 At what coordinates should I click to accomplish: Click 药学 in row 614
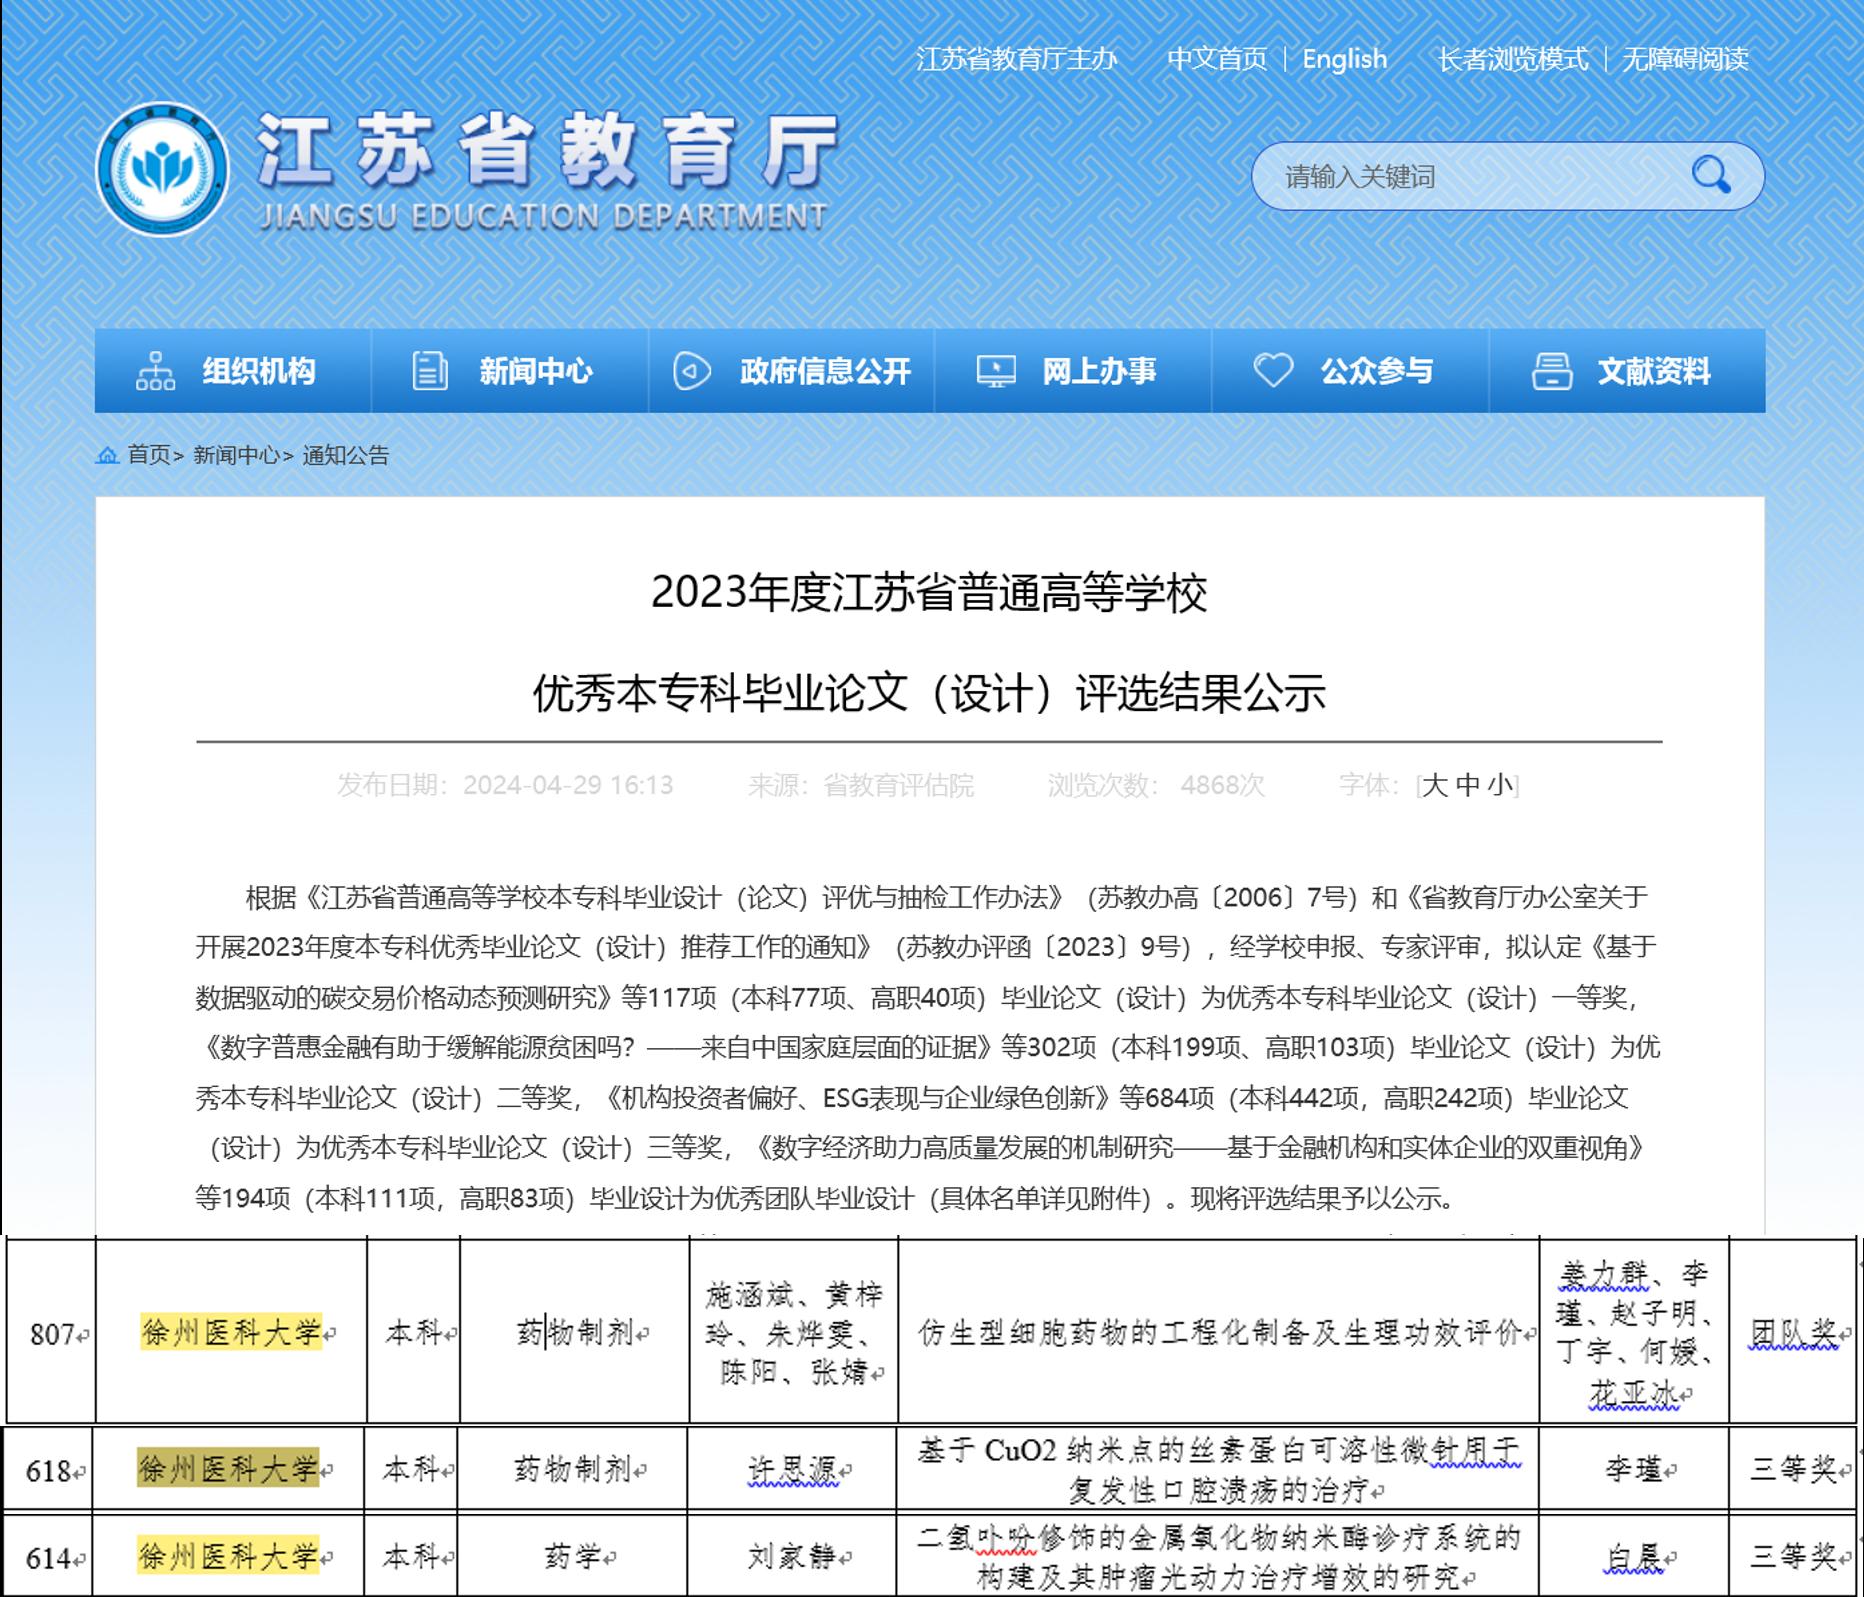click(x=574, y=1556)
